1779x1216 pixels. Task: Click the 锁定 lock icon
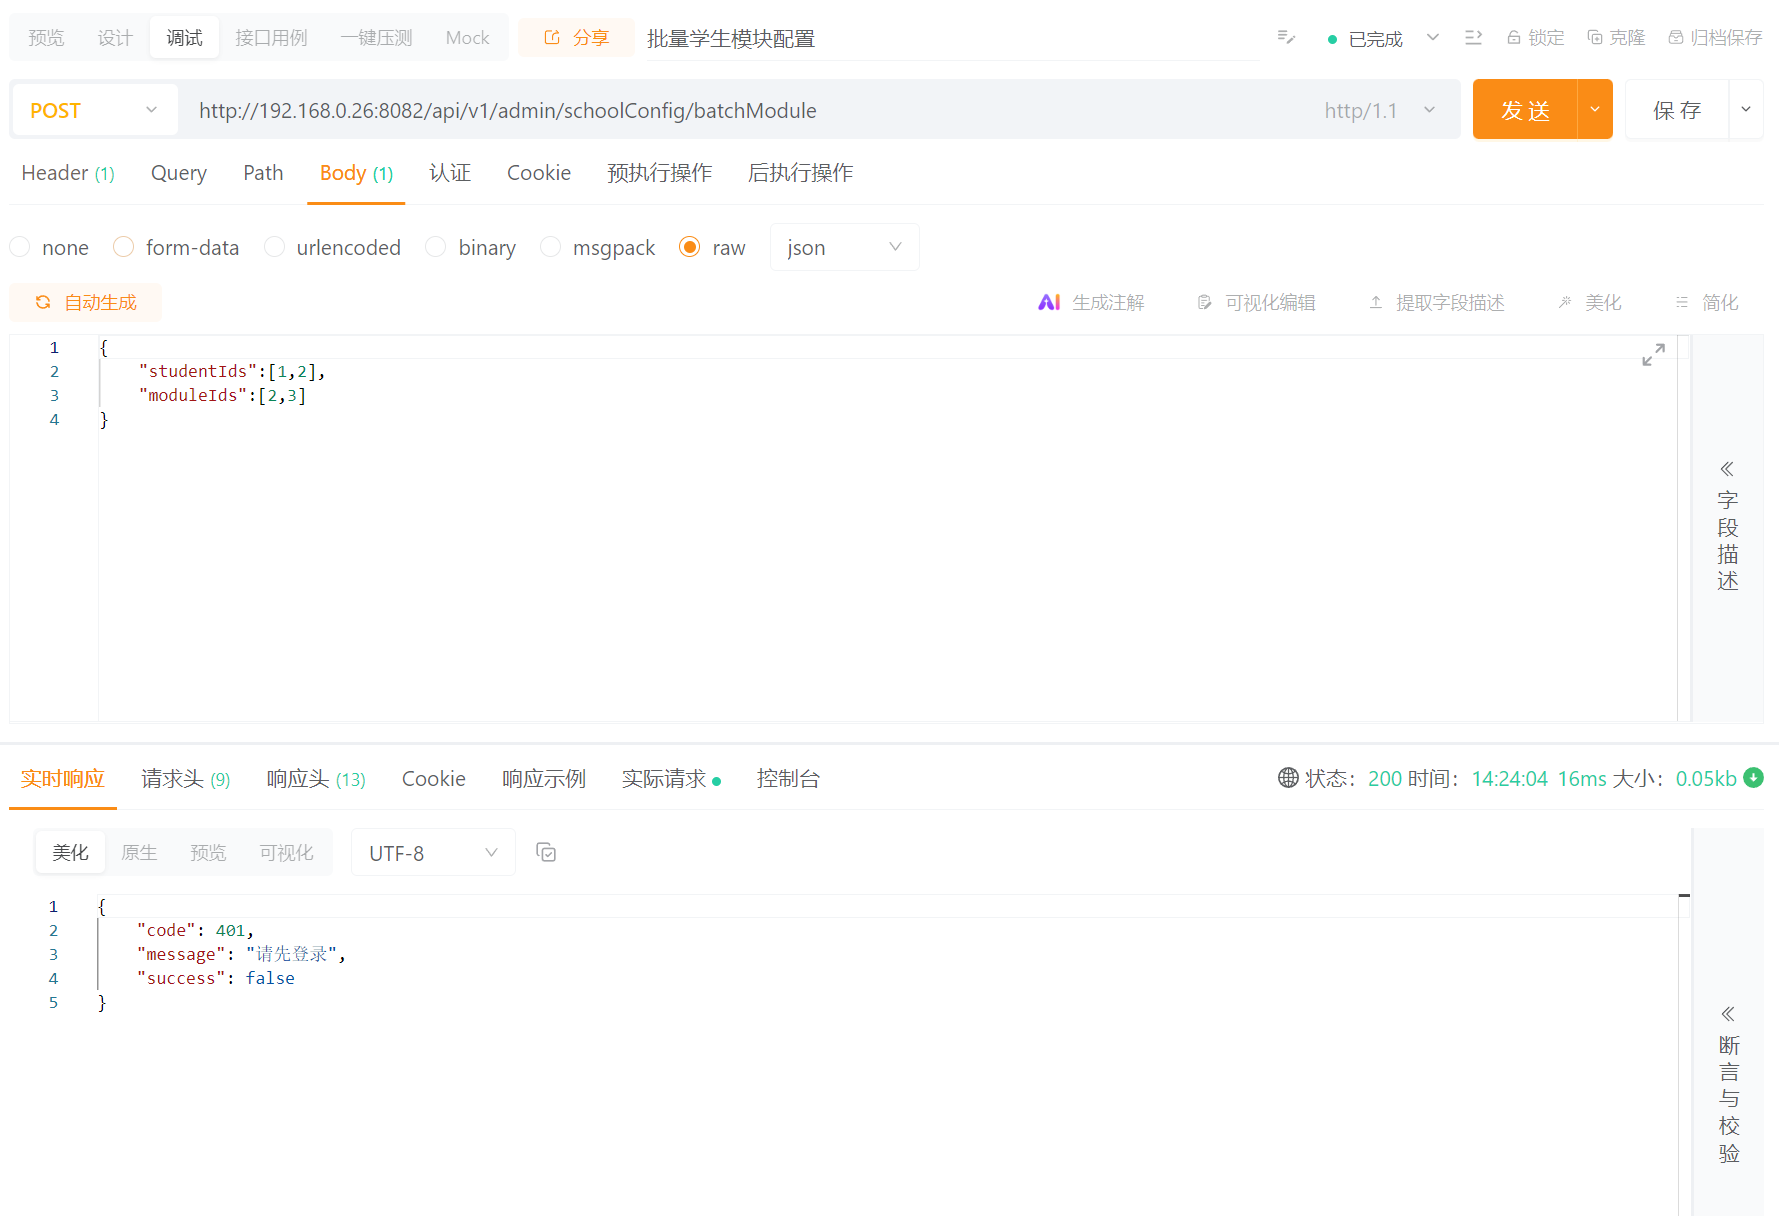pos(1514,37)
